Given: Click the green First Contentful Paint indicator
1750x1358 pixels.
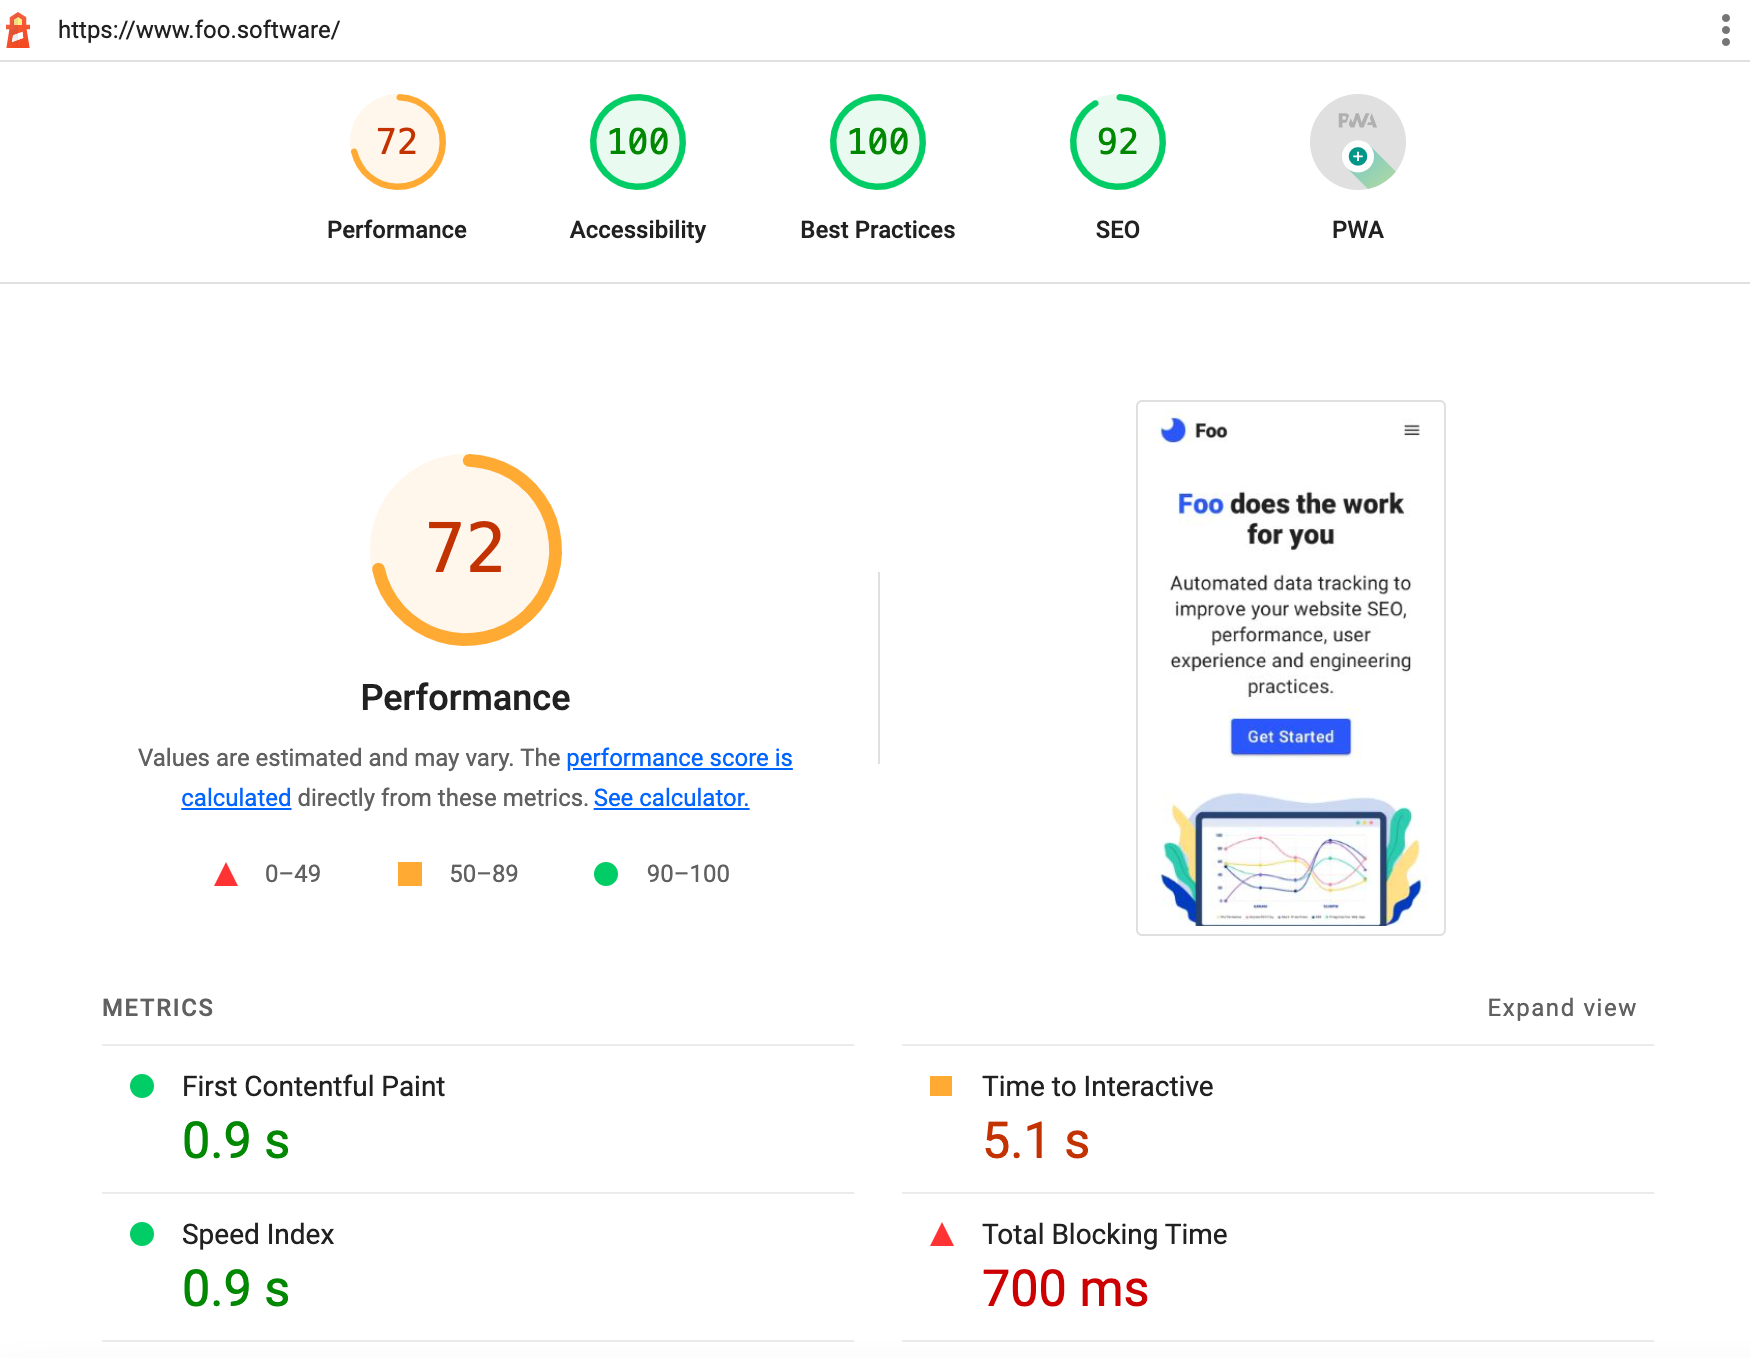Looking at the screenshot, I should click(142, 1086).
